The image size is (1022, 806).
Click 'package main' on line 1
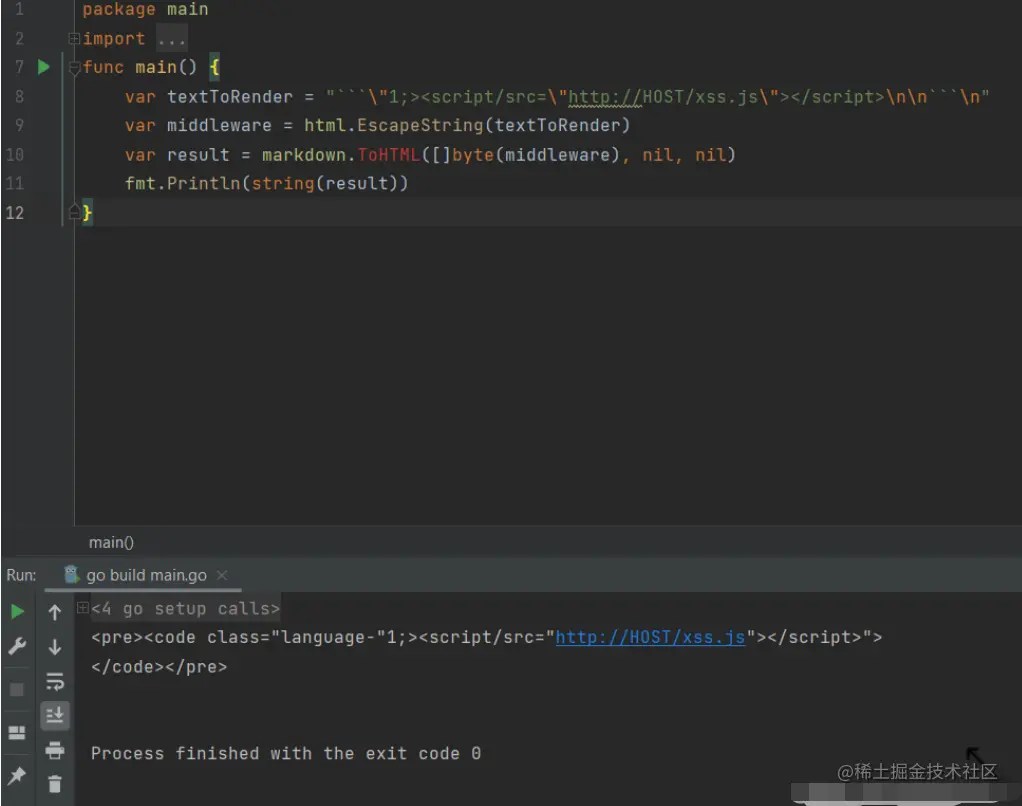145,9
